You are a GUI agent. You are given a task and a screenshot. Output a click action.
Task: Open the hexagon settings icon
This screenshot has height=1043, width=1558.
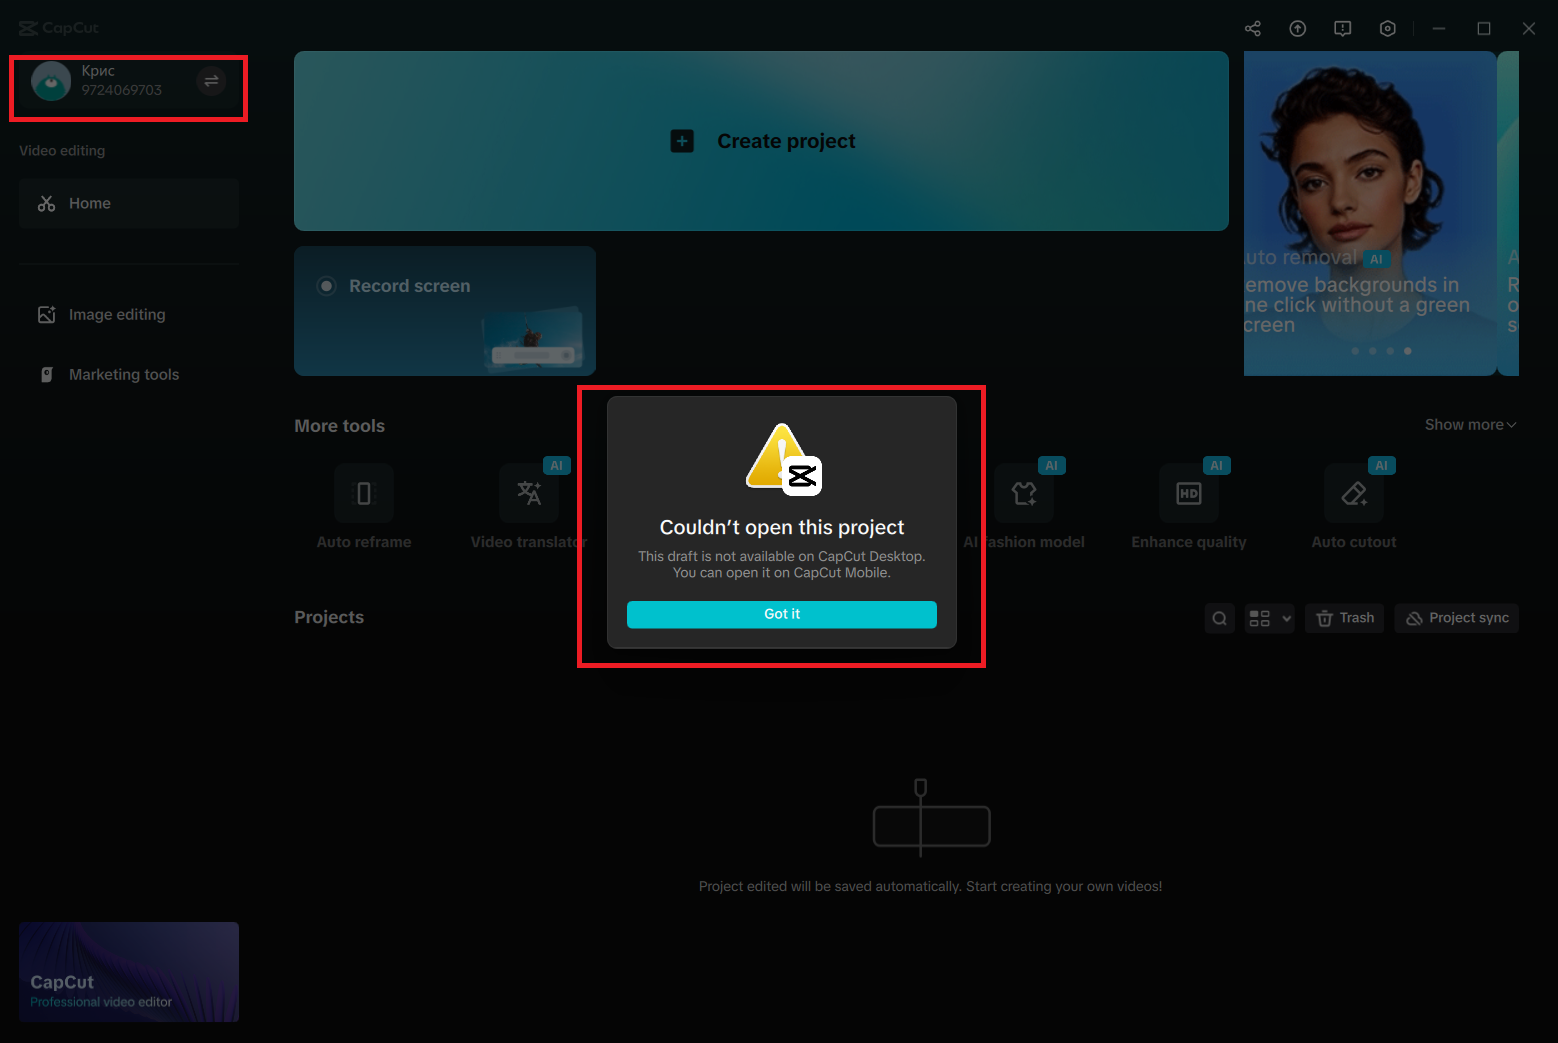pos(1387,28)
